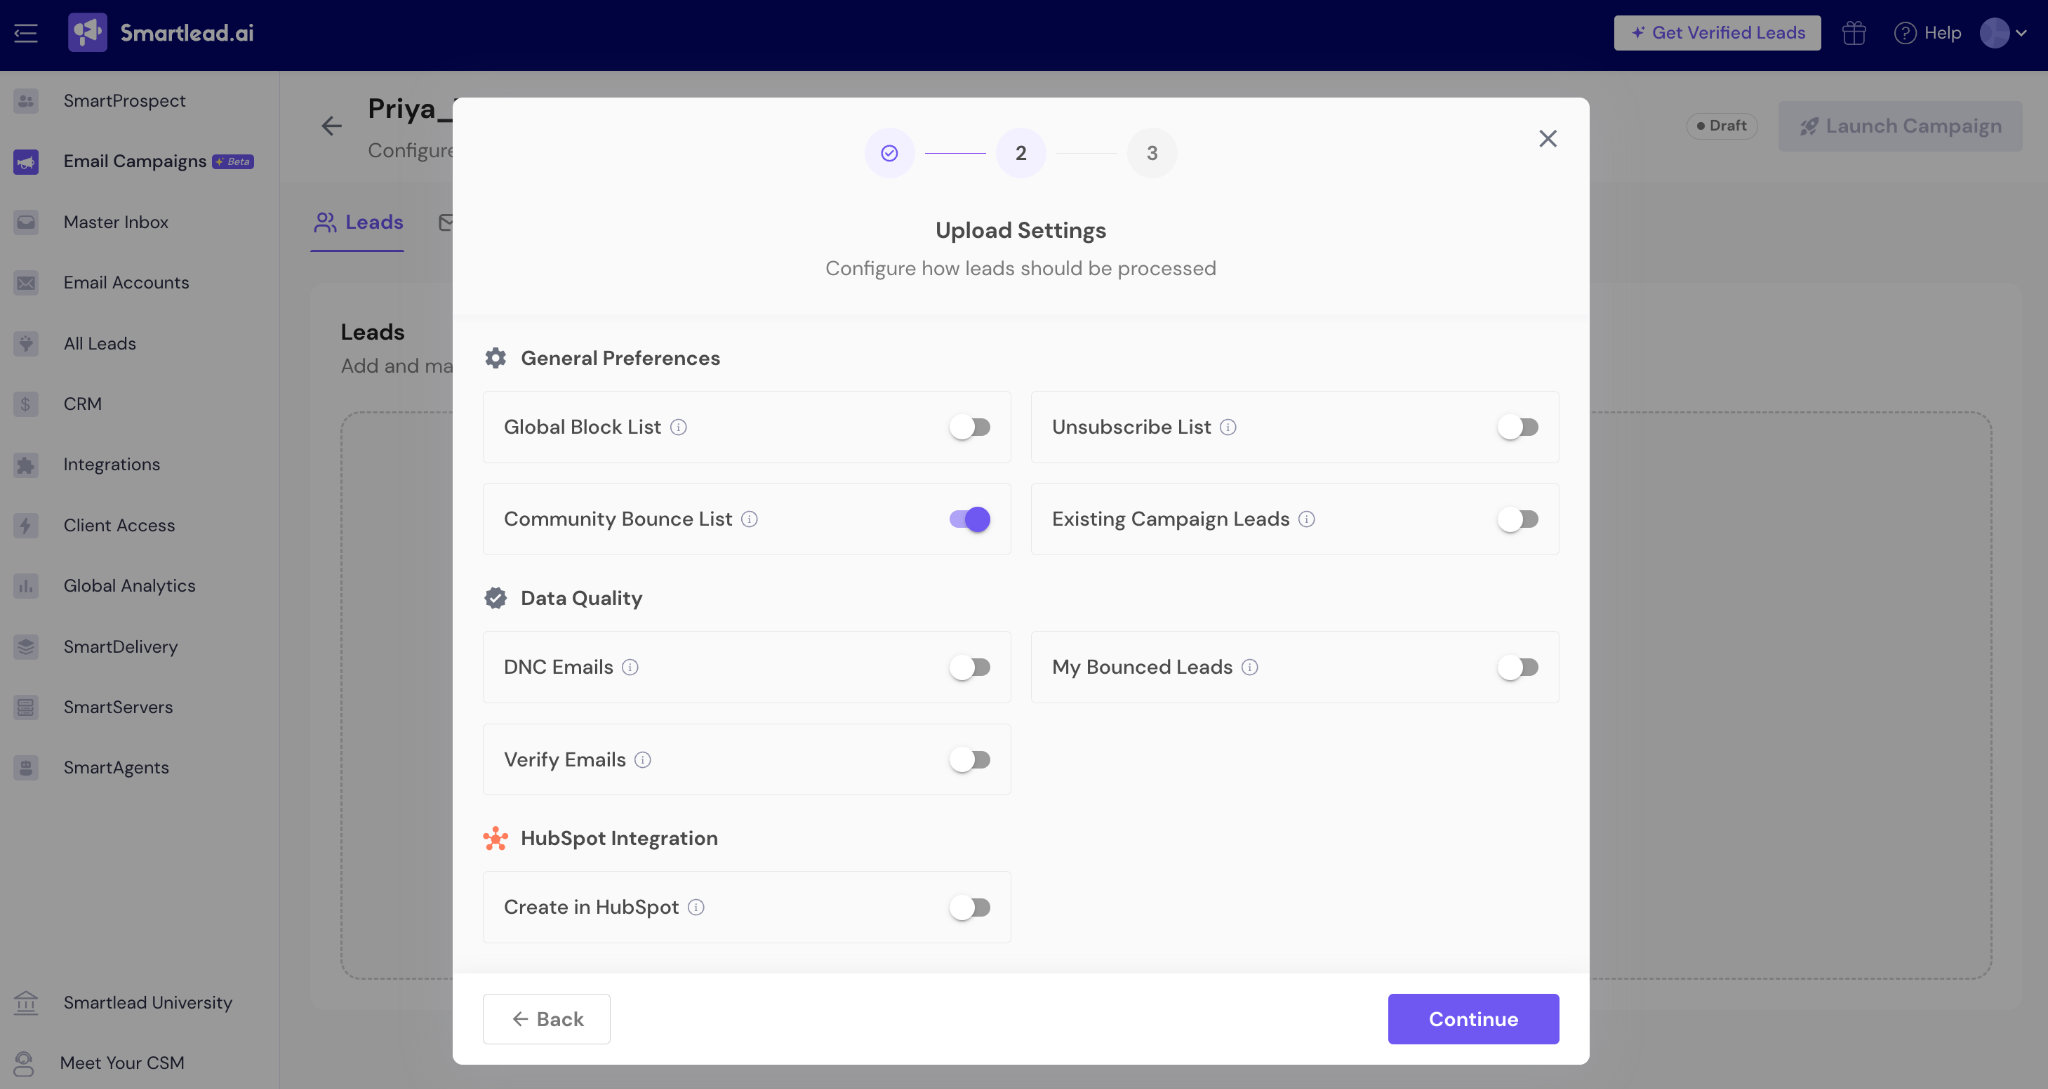Click the back arrow beside campaign name
2048x1089 pixels.
[x=331, y=126]
